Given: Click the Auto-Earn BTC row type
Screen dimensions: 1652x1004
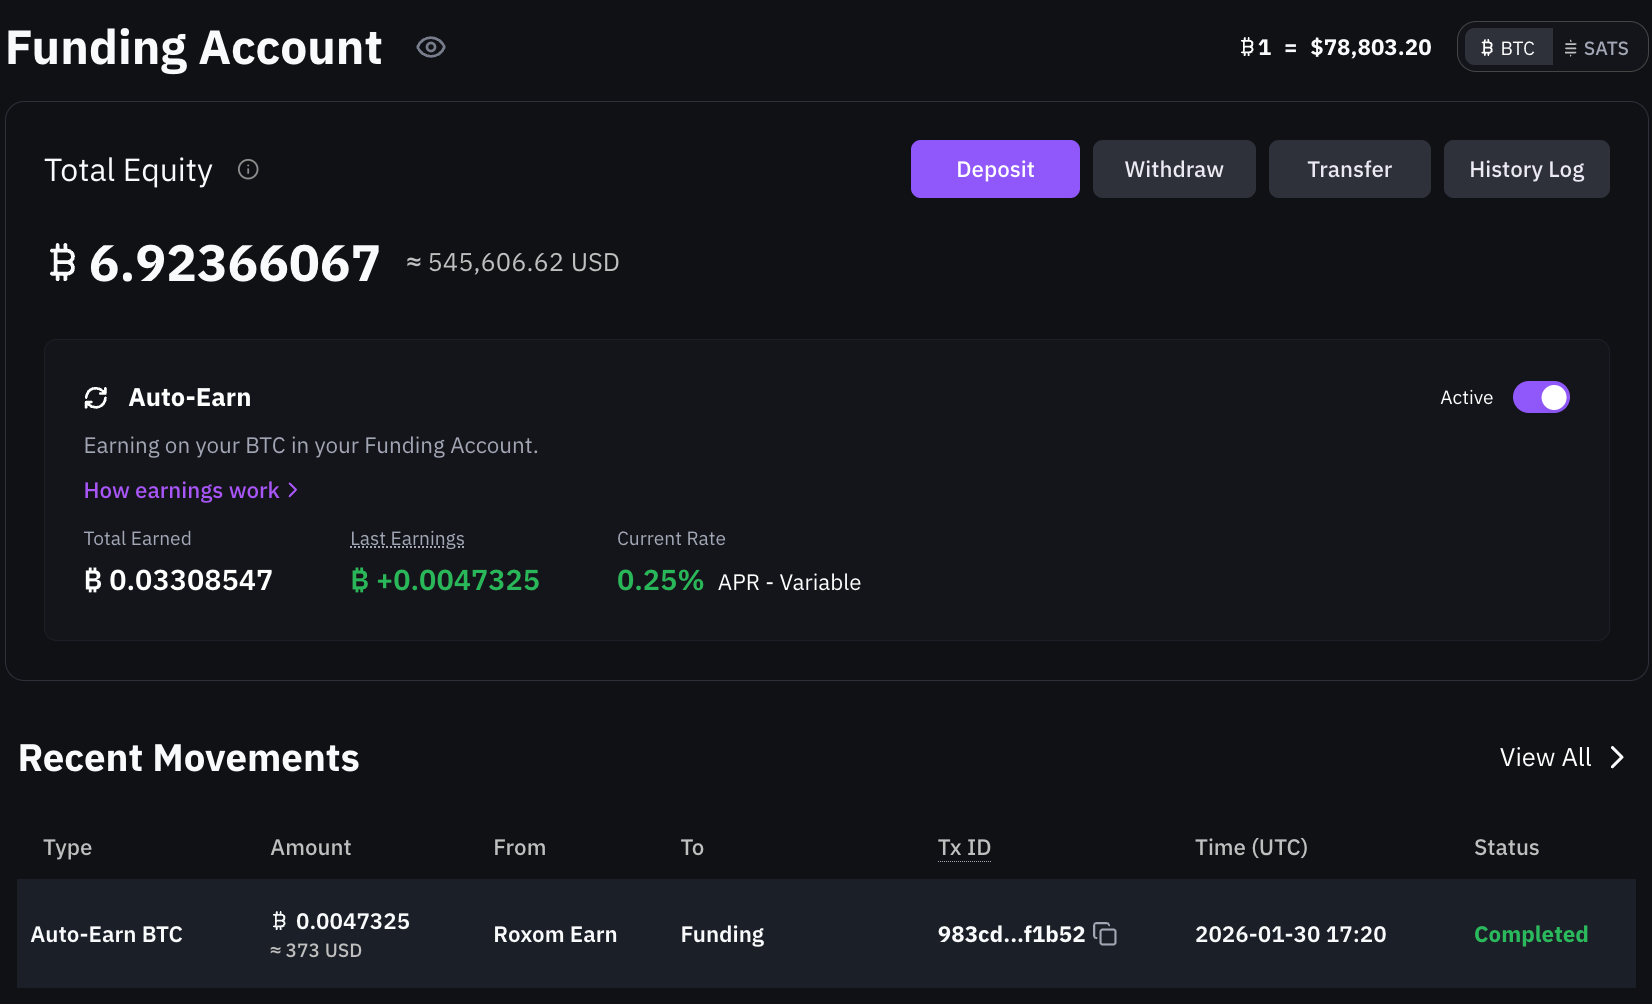Looking at the screenshot, I should [x=107, y=934].
